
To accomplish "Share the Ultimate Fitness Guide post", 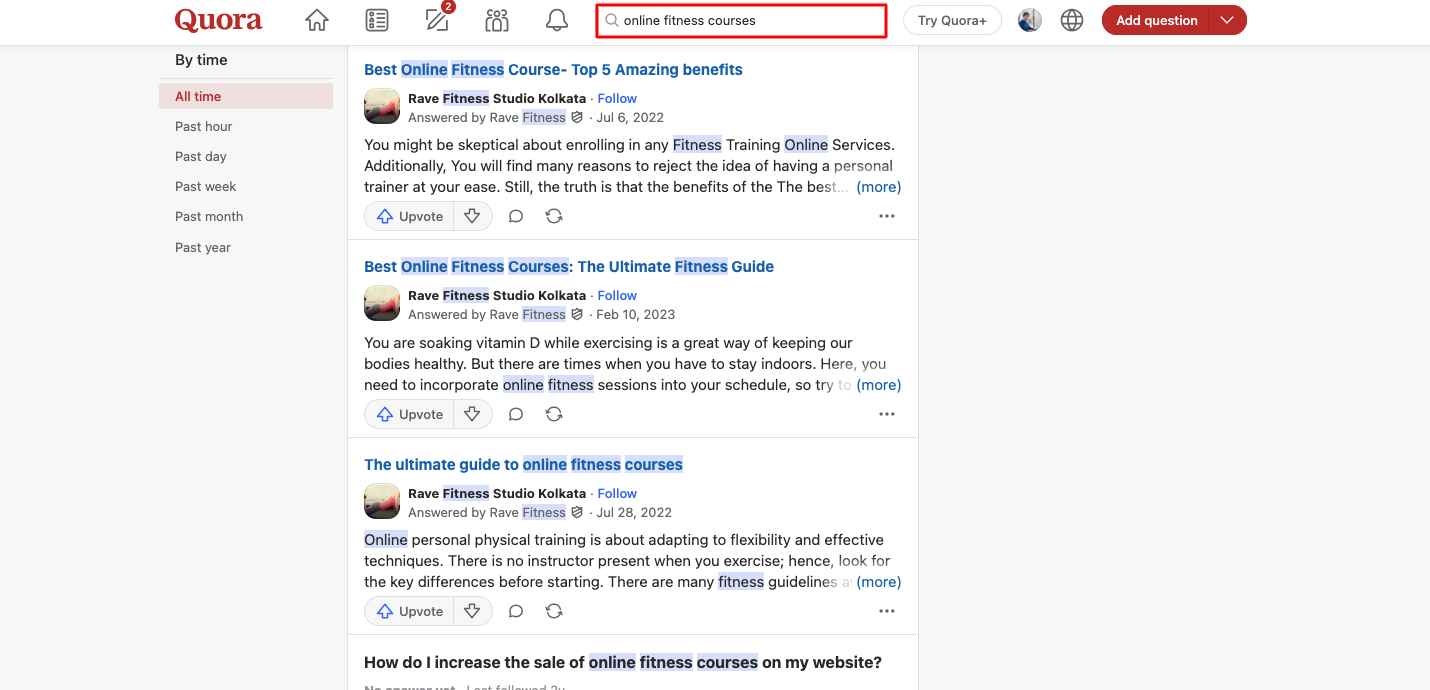I will click(554, 414).
